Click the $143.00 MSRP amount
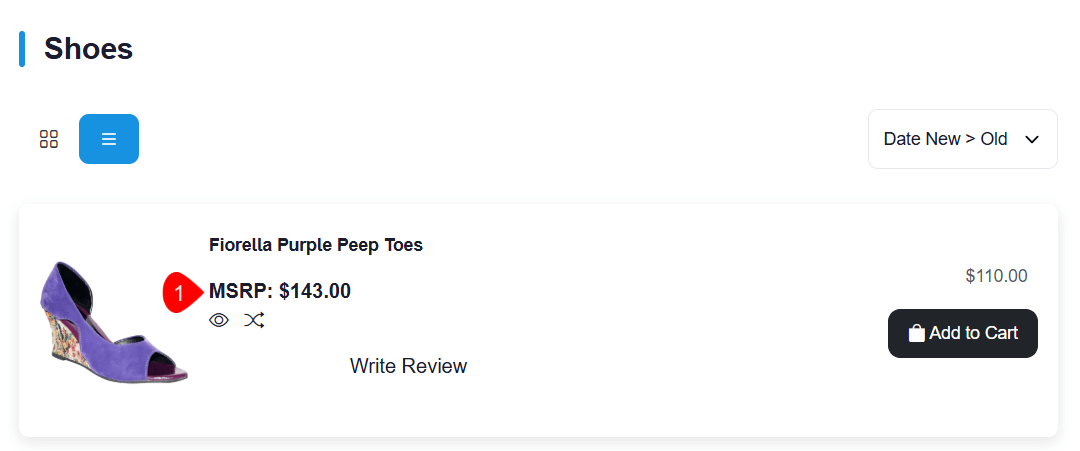This screenshot has height=451, width=1080. click(315, 292)
